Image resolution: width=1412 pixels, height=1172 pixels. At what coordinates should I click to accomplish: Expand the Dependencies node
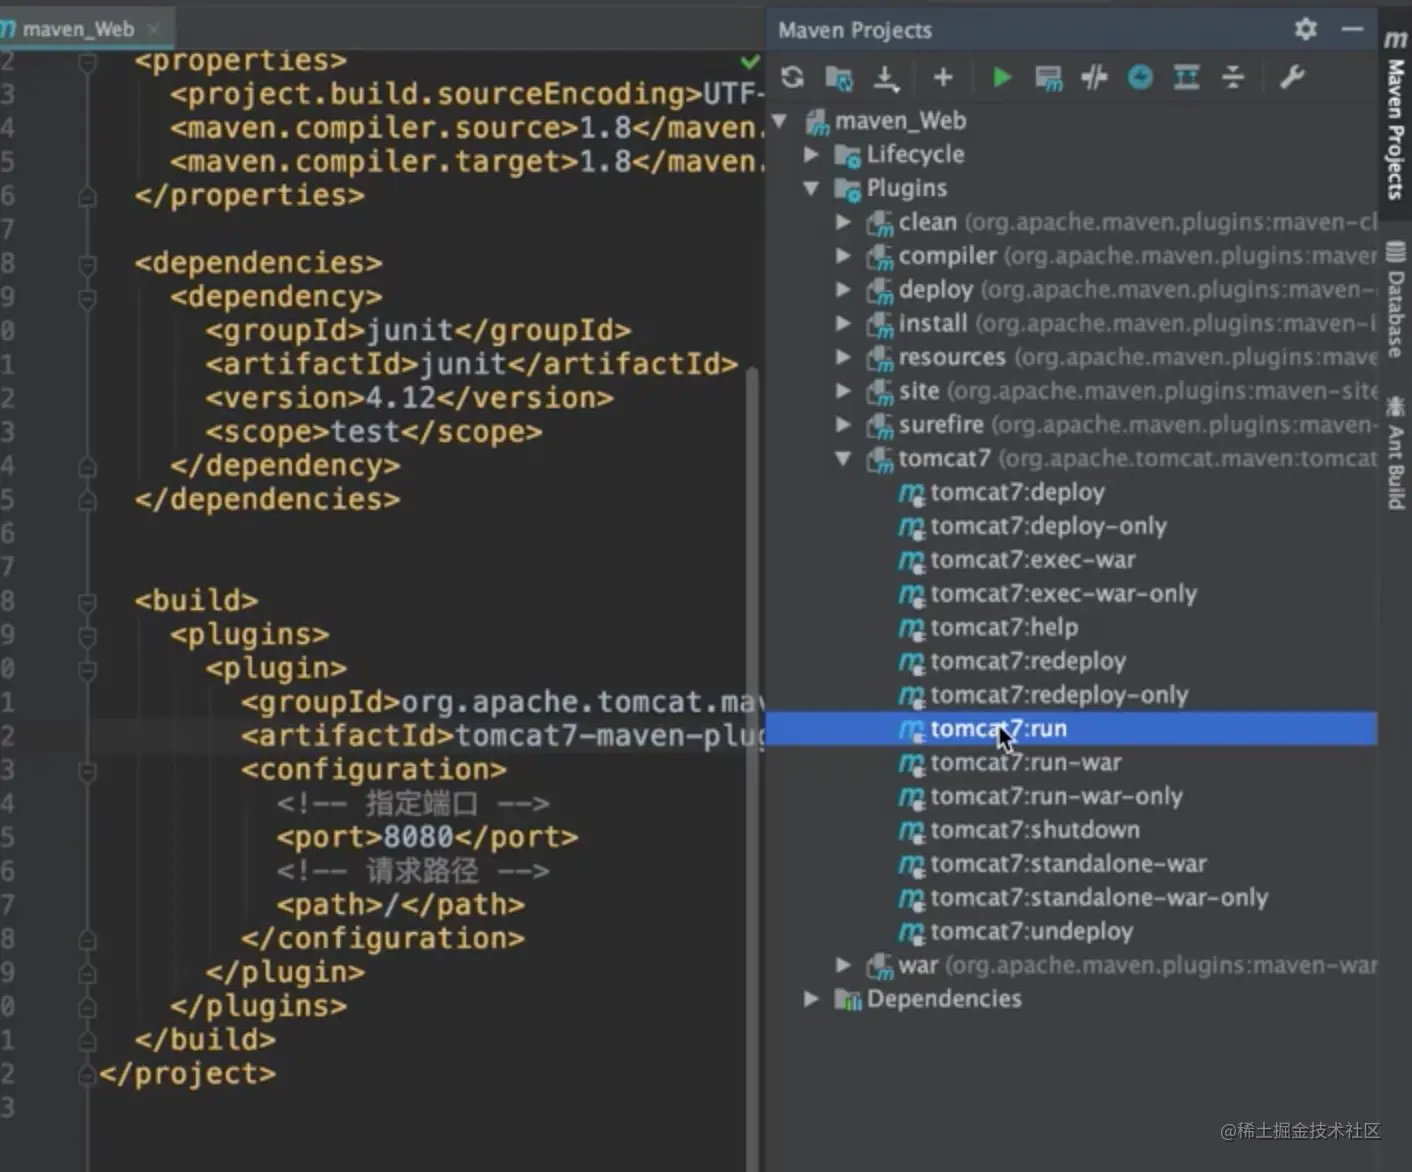coord(811,999)
